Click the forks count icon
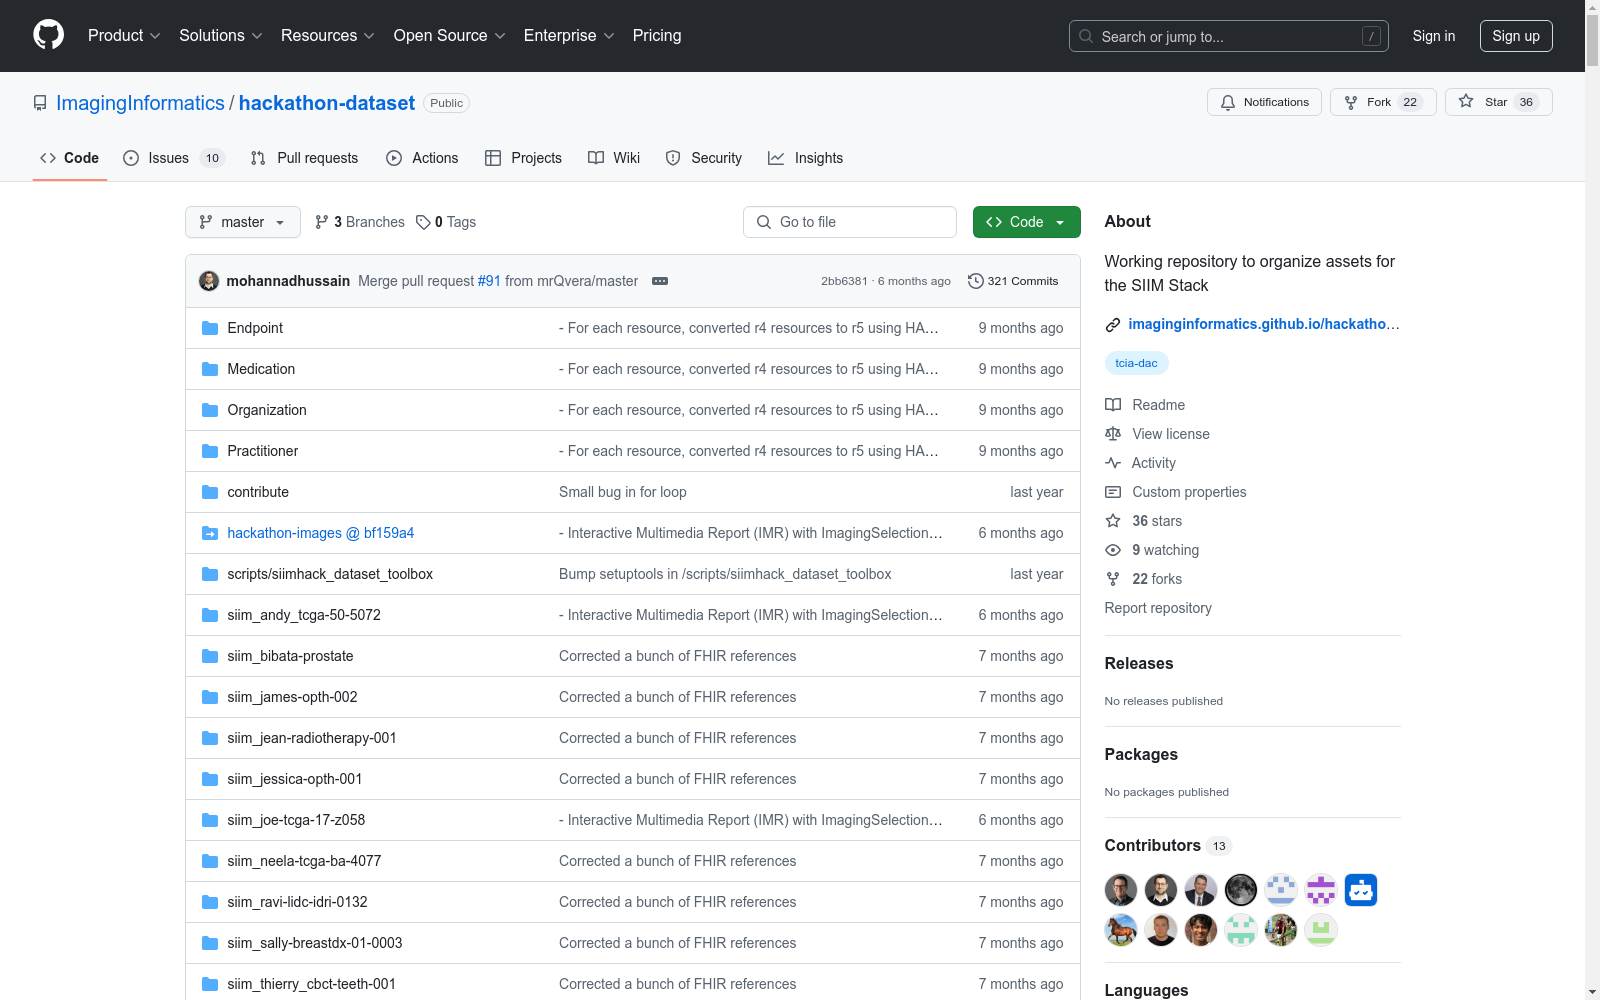 pyautogui.click(x=1113, y=579)
